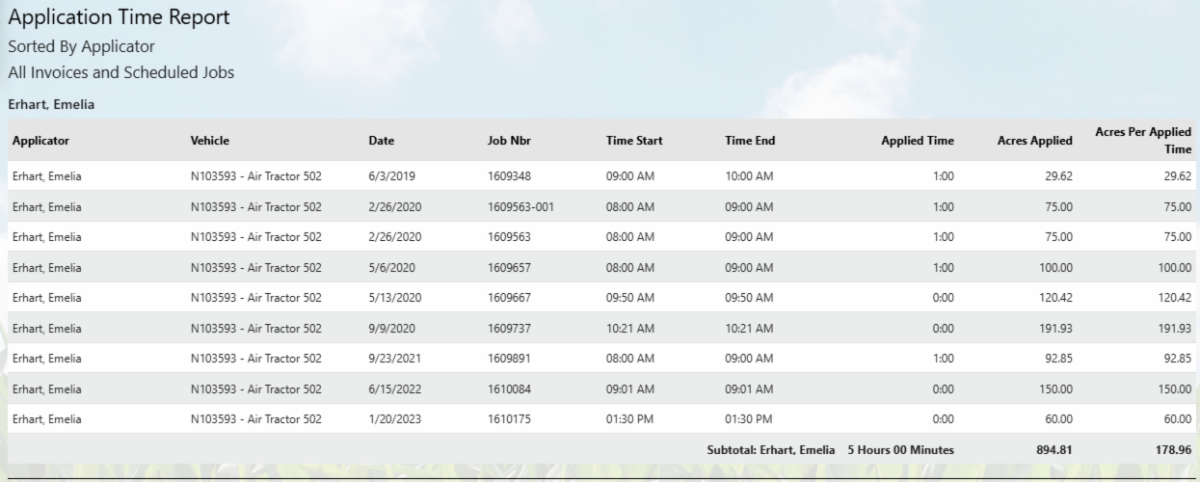Select job number 1609563-001
Screen dimensions: 1200x482
click(520, 206)
